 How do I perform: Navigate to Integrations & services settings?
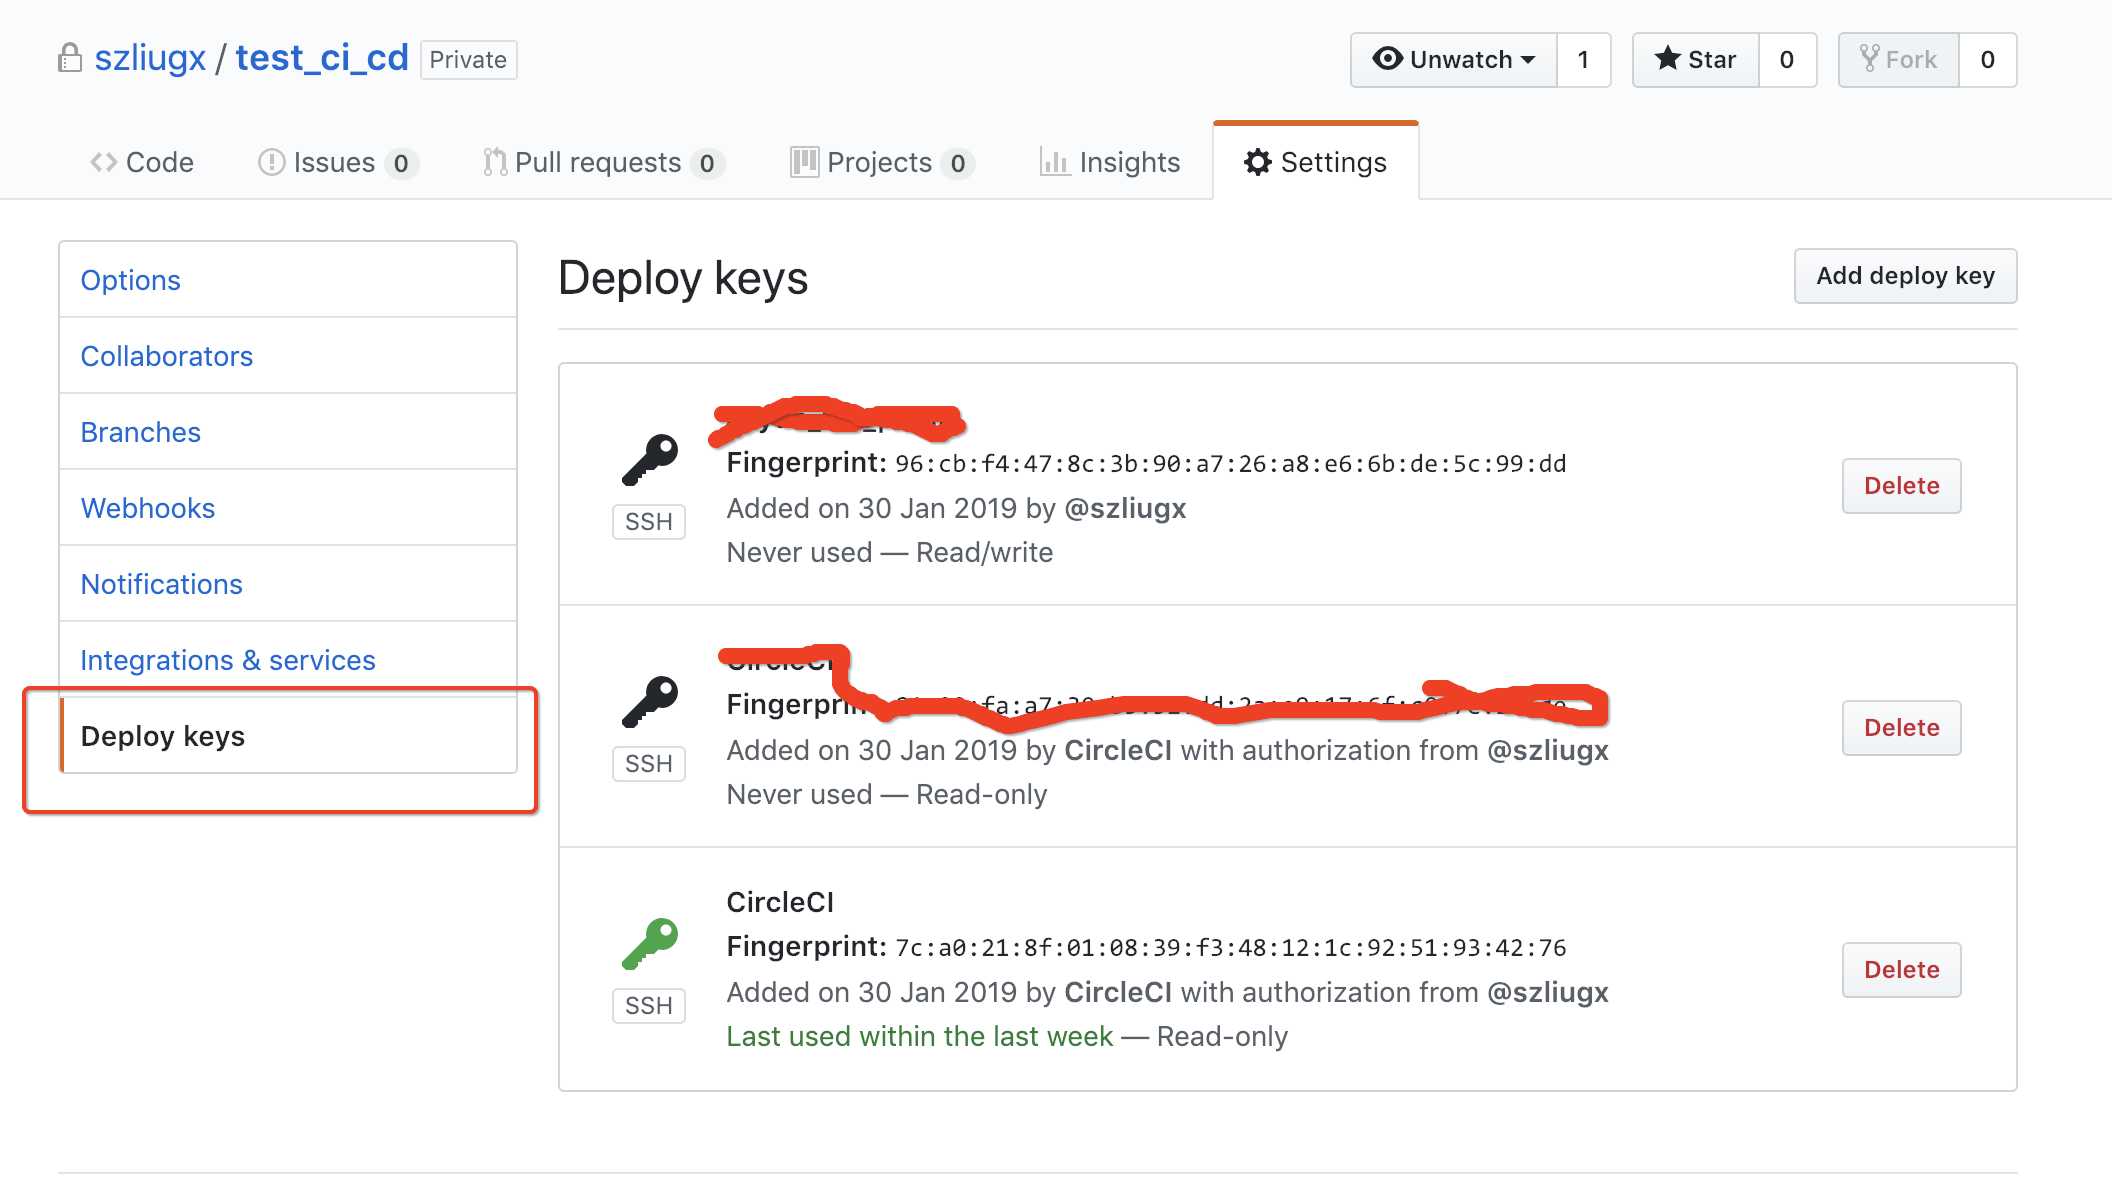pos(226,658)
